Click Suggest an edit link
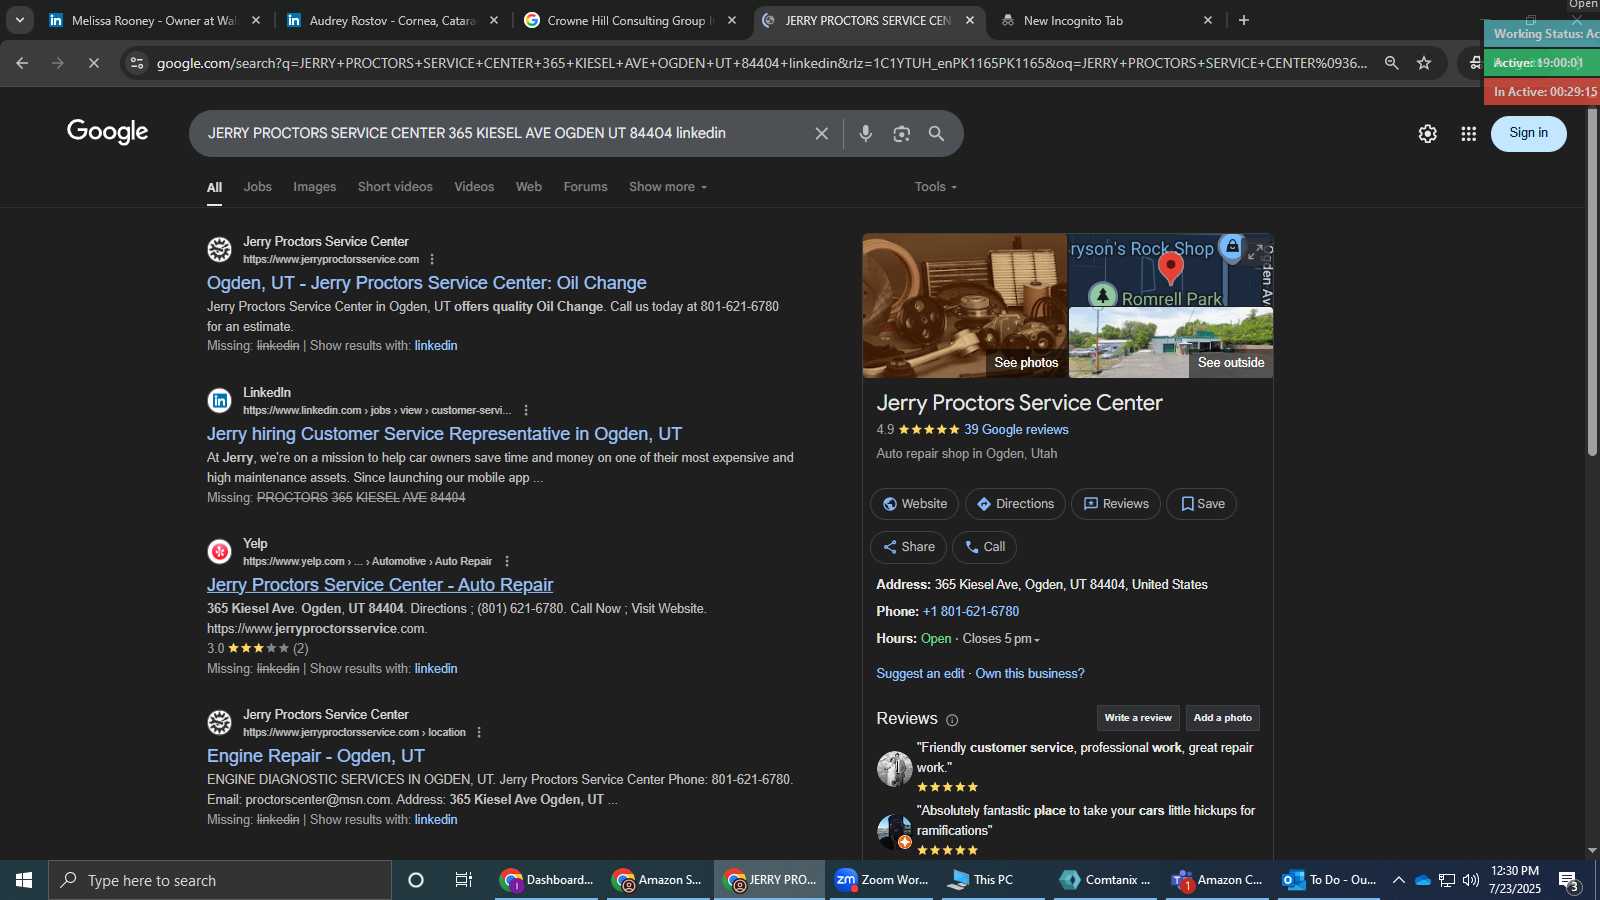1600x900 pixels. 920,674
